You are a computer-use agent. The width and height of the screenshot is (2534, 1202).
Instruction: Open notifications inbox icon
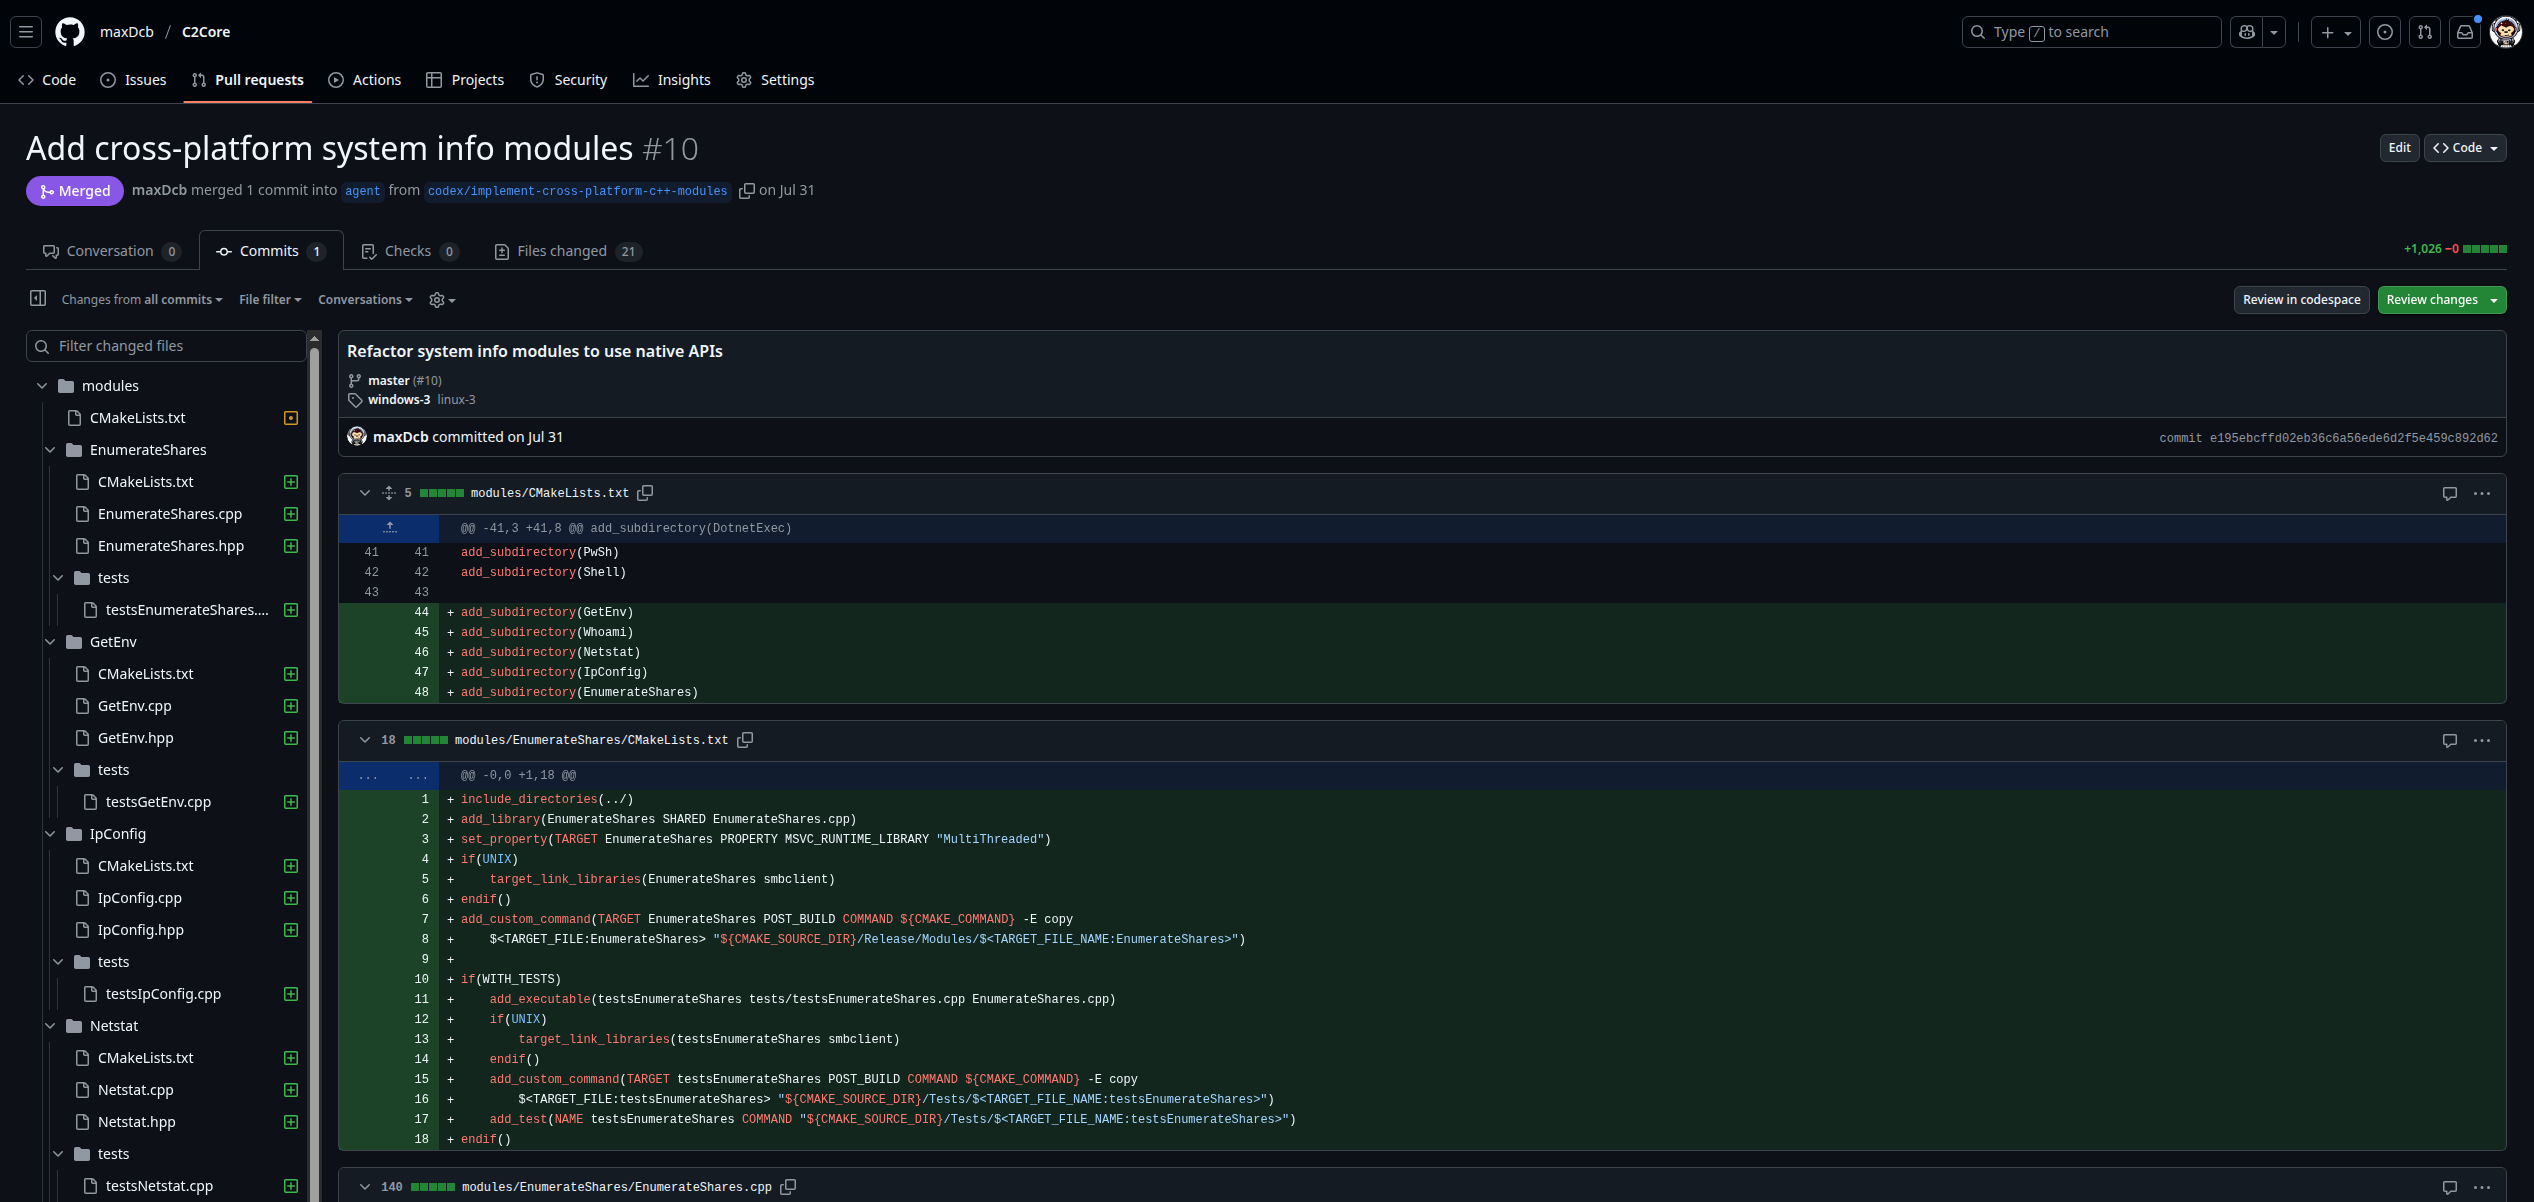tap(2465, 32)
